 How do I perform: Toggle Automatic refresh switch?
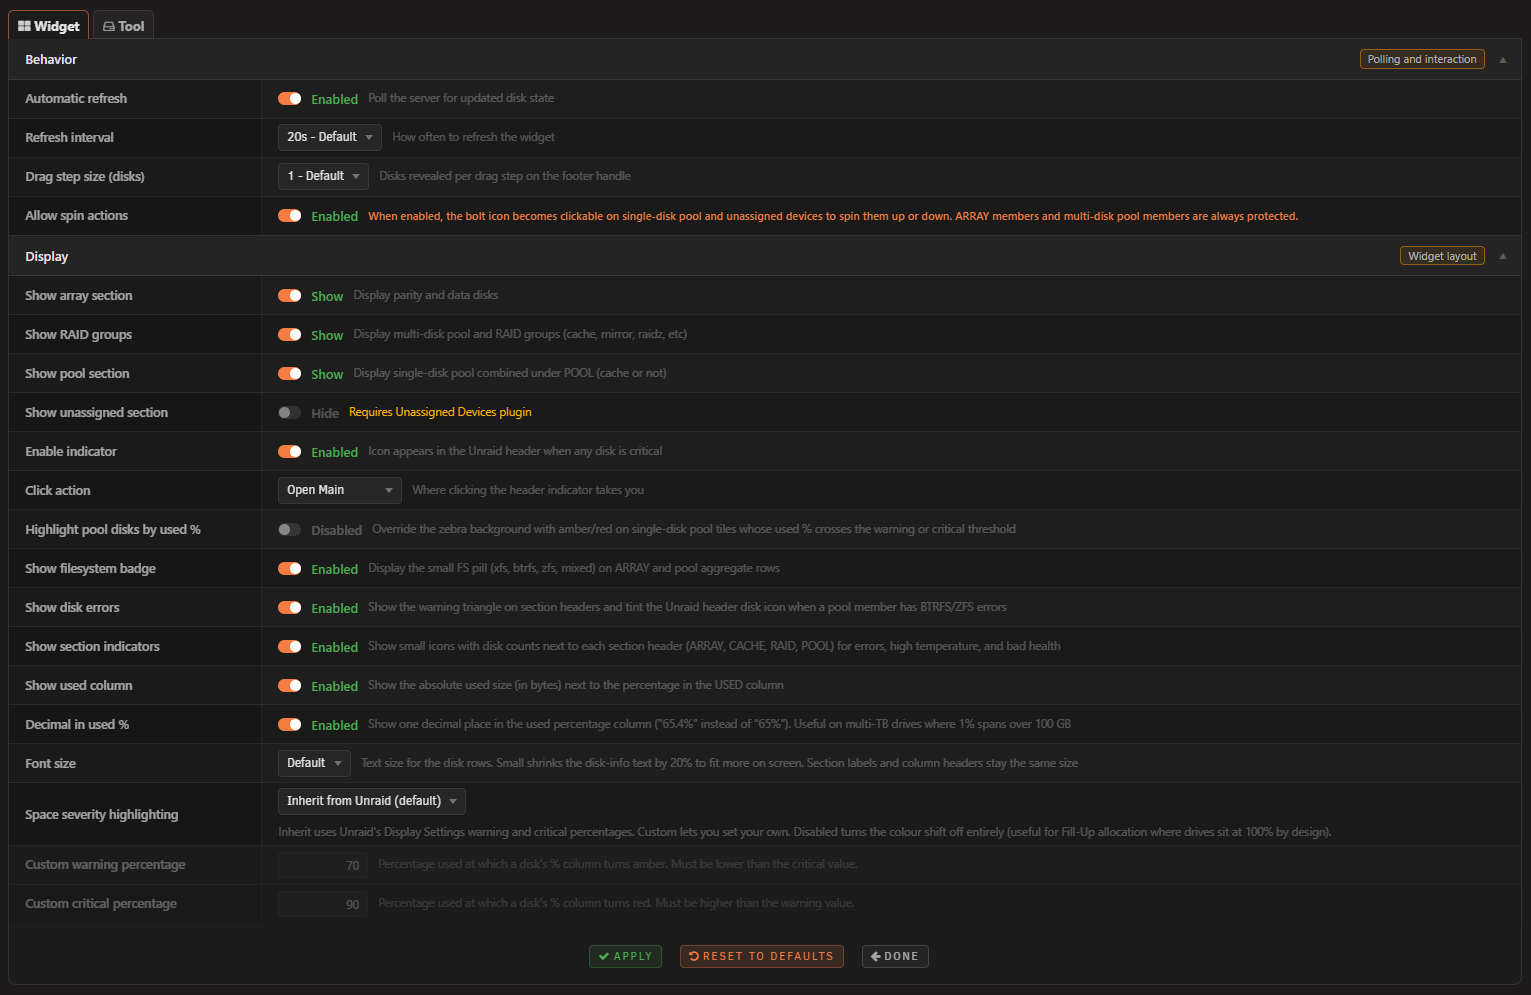[290, 99]
